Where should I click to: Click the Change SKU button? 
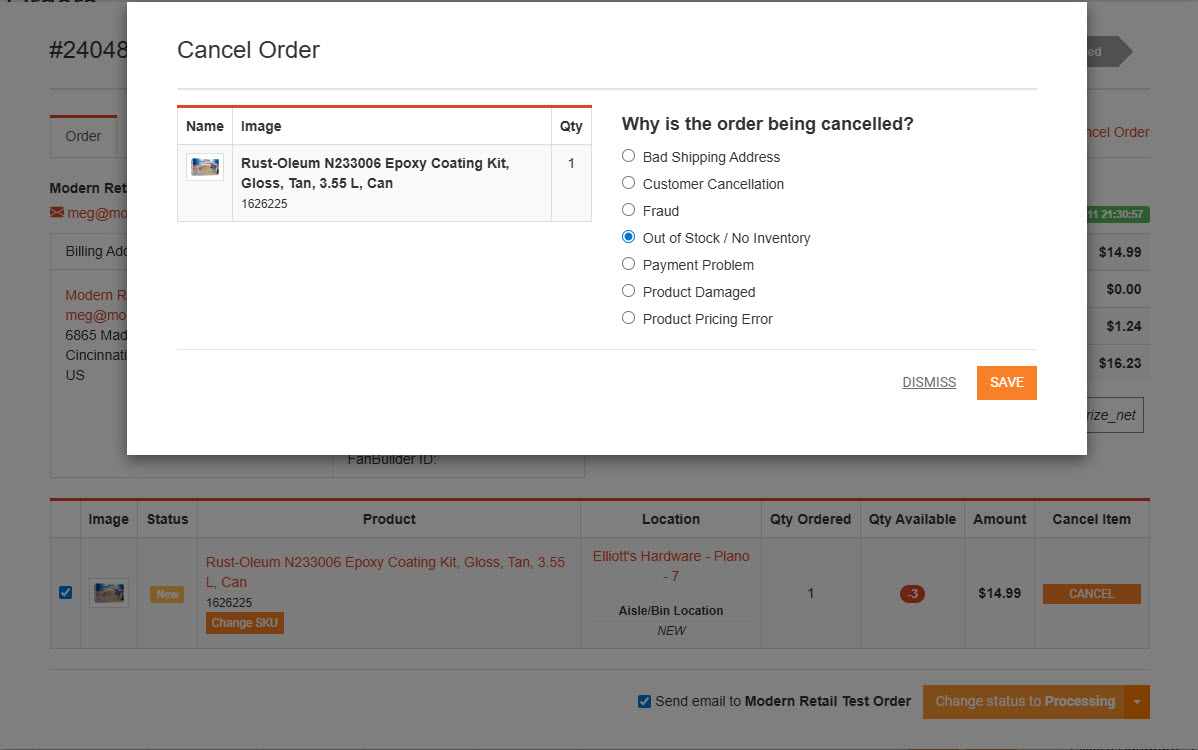(244, 623)
